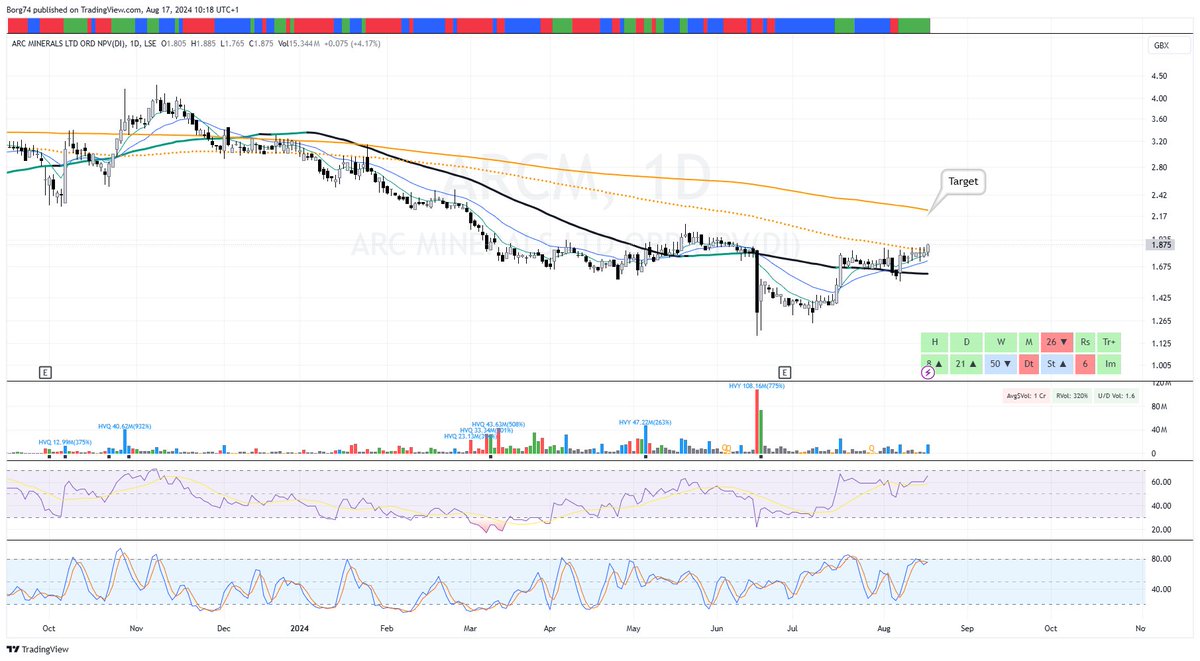Click the 4.50 price axis label
The height and width of the screenshot is (661, 1200).
point(1160,76)
